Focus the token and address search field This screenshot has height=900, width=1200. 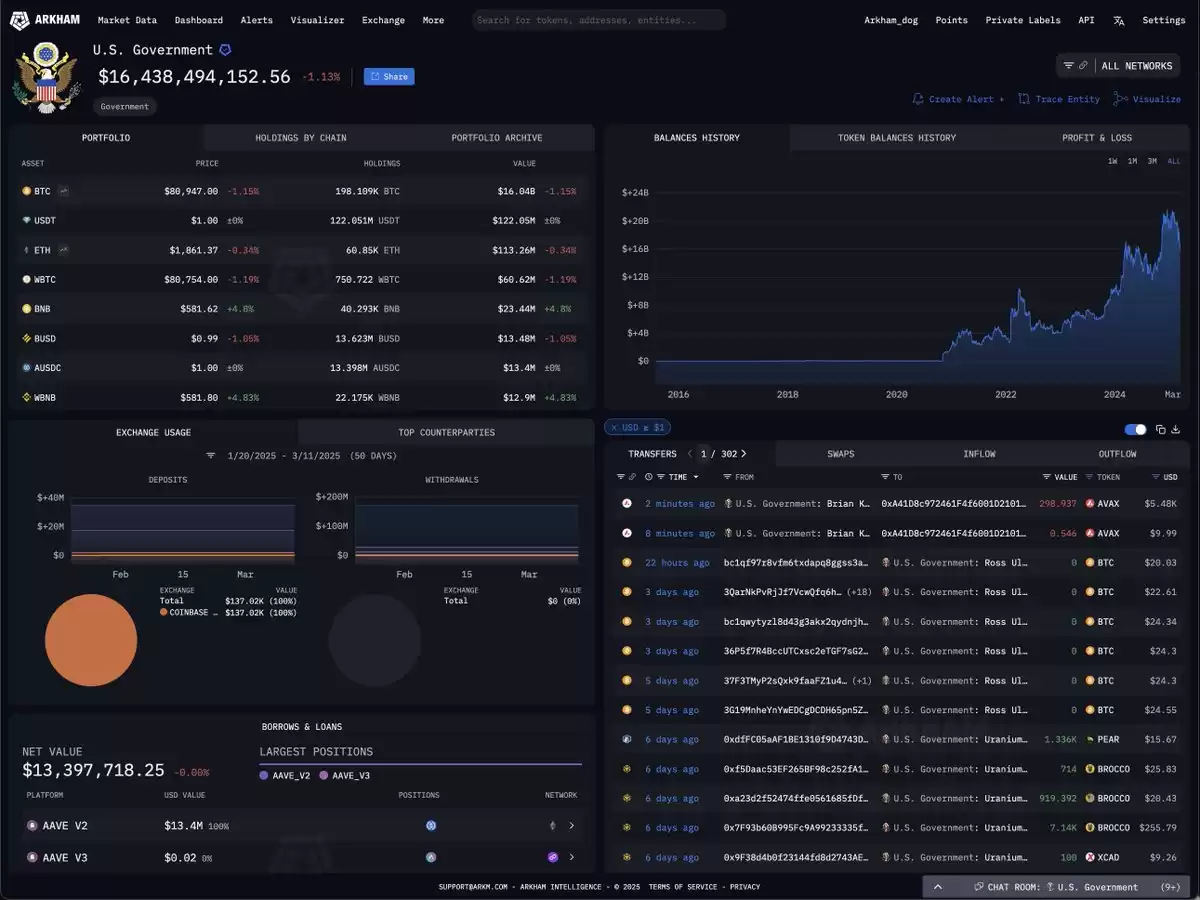coord(598,20)
